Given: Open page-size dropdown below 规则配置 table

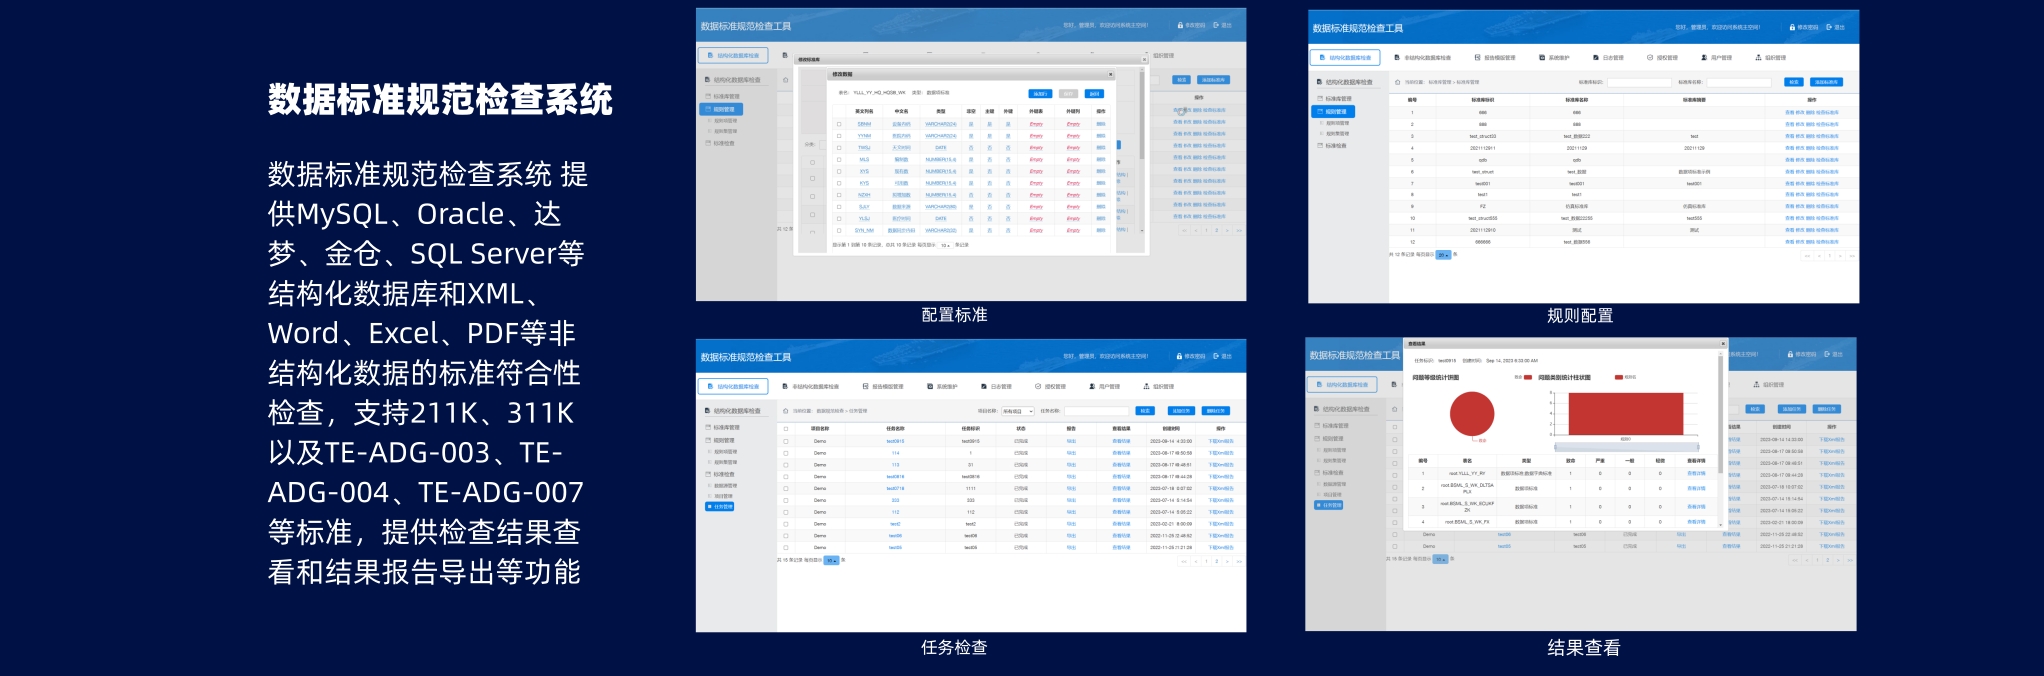Looking at the screenshot, I should coord(1444,255).
